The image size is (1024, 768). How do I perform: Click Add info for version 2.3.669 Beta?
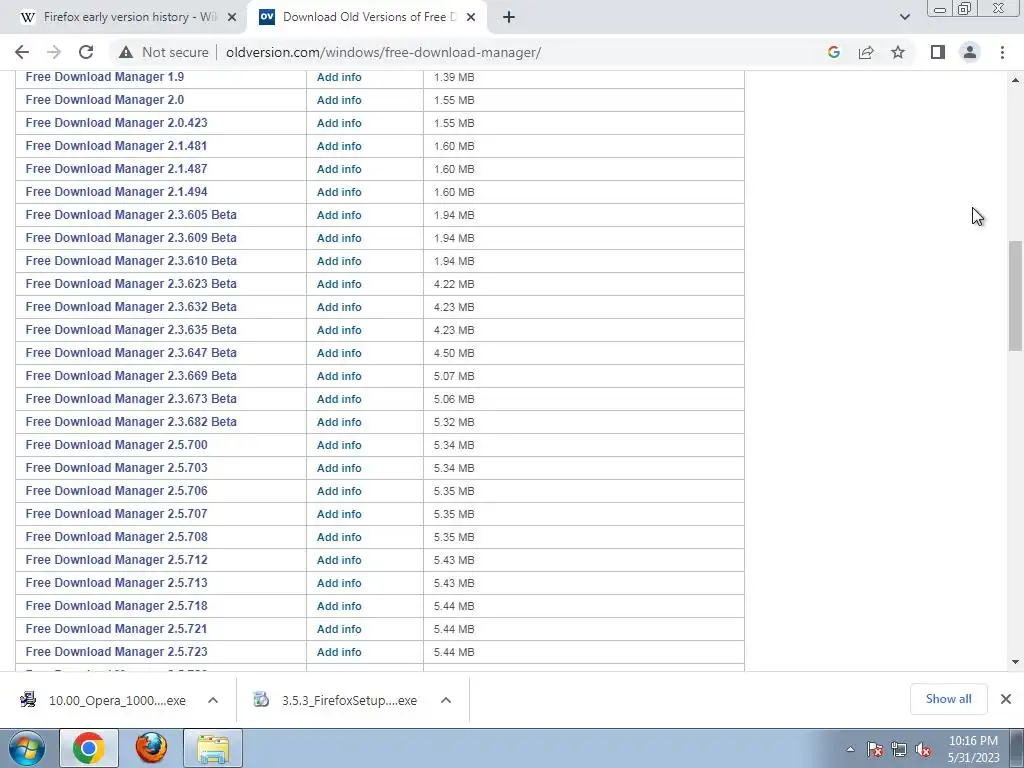[339, 376]
